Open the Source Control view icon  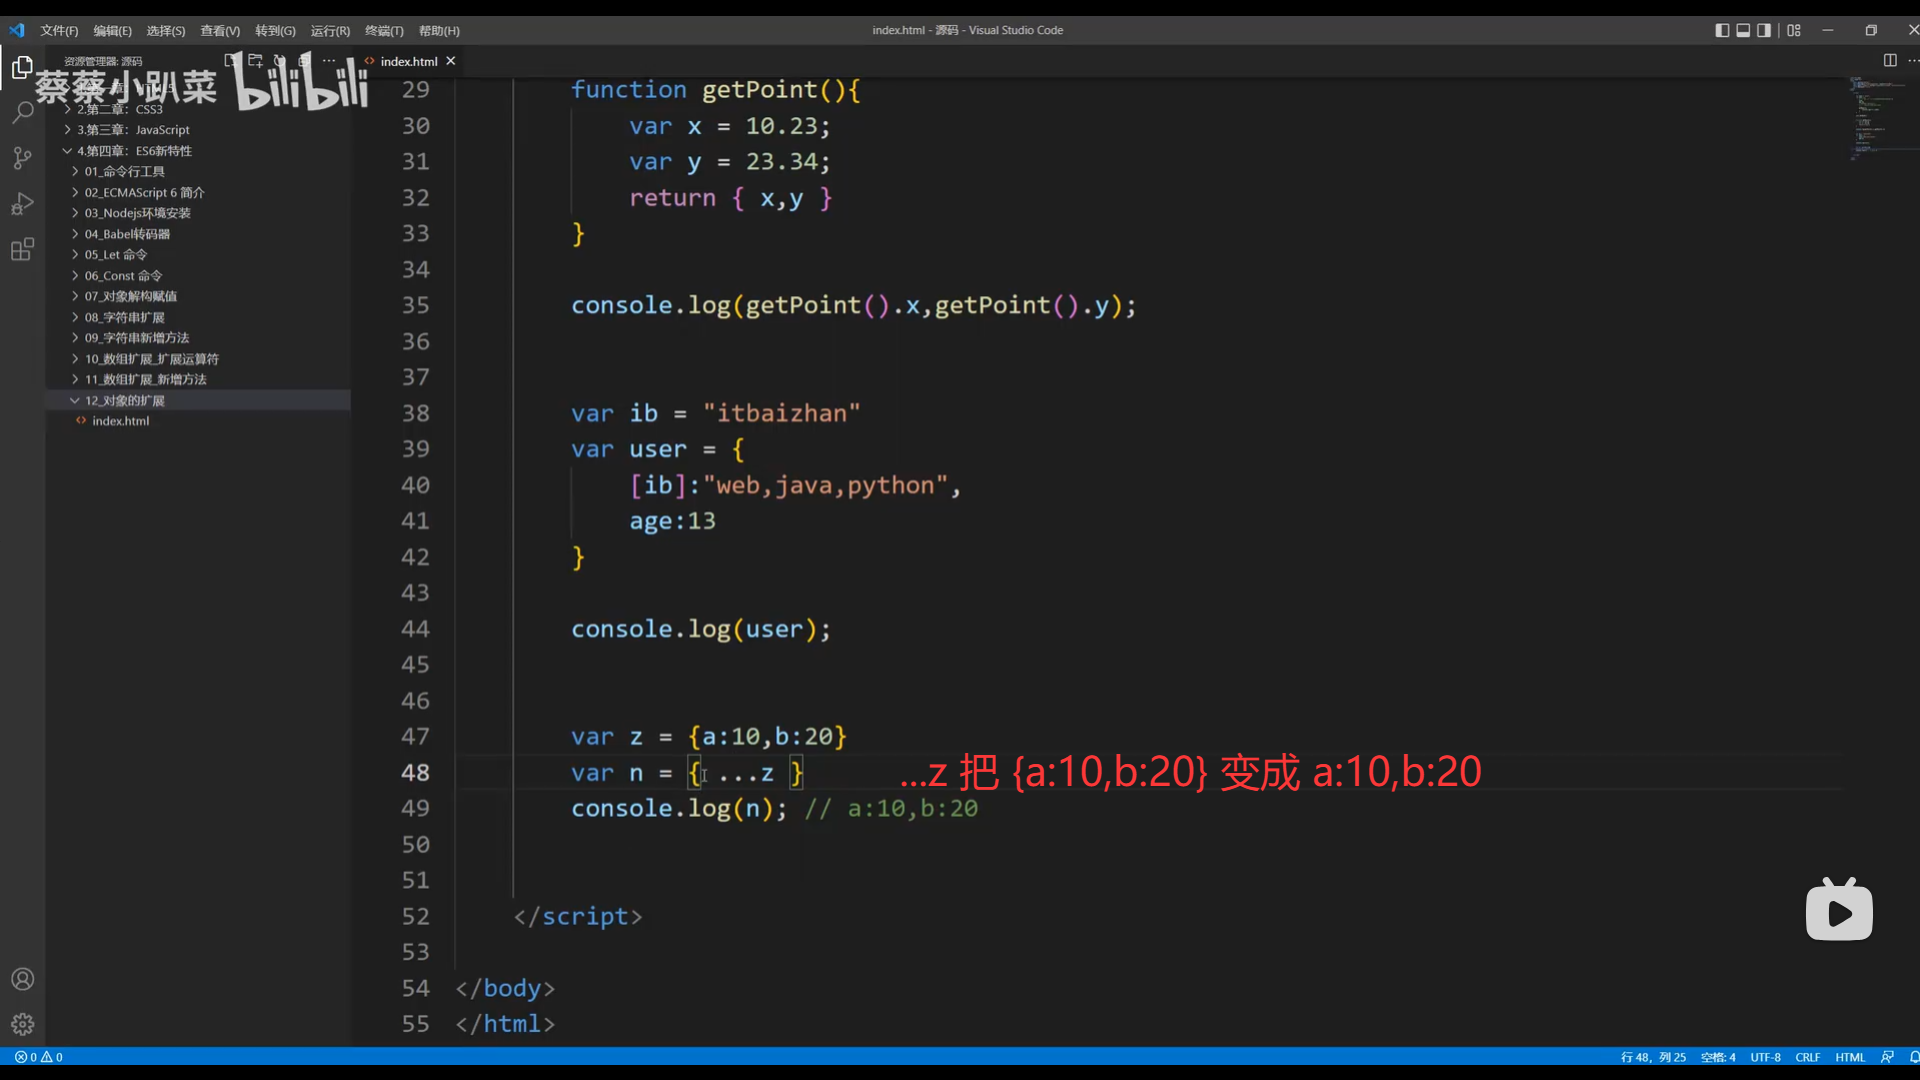click(22, 158)
